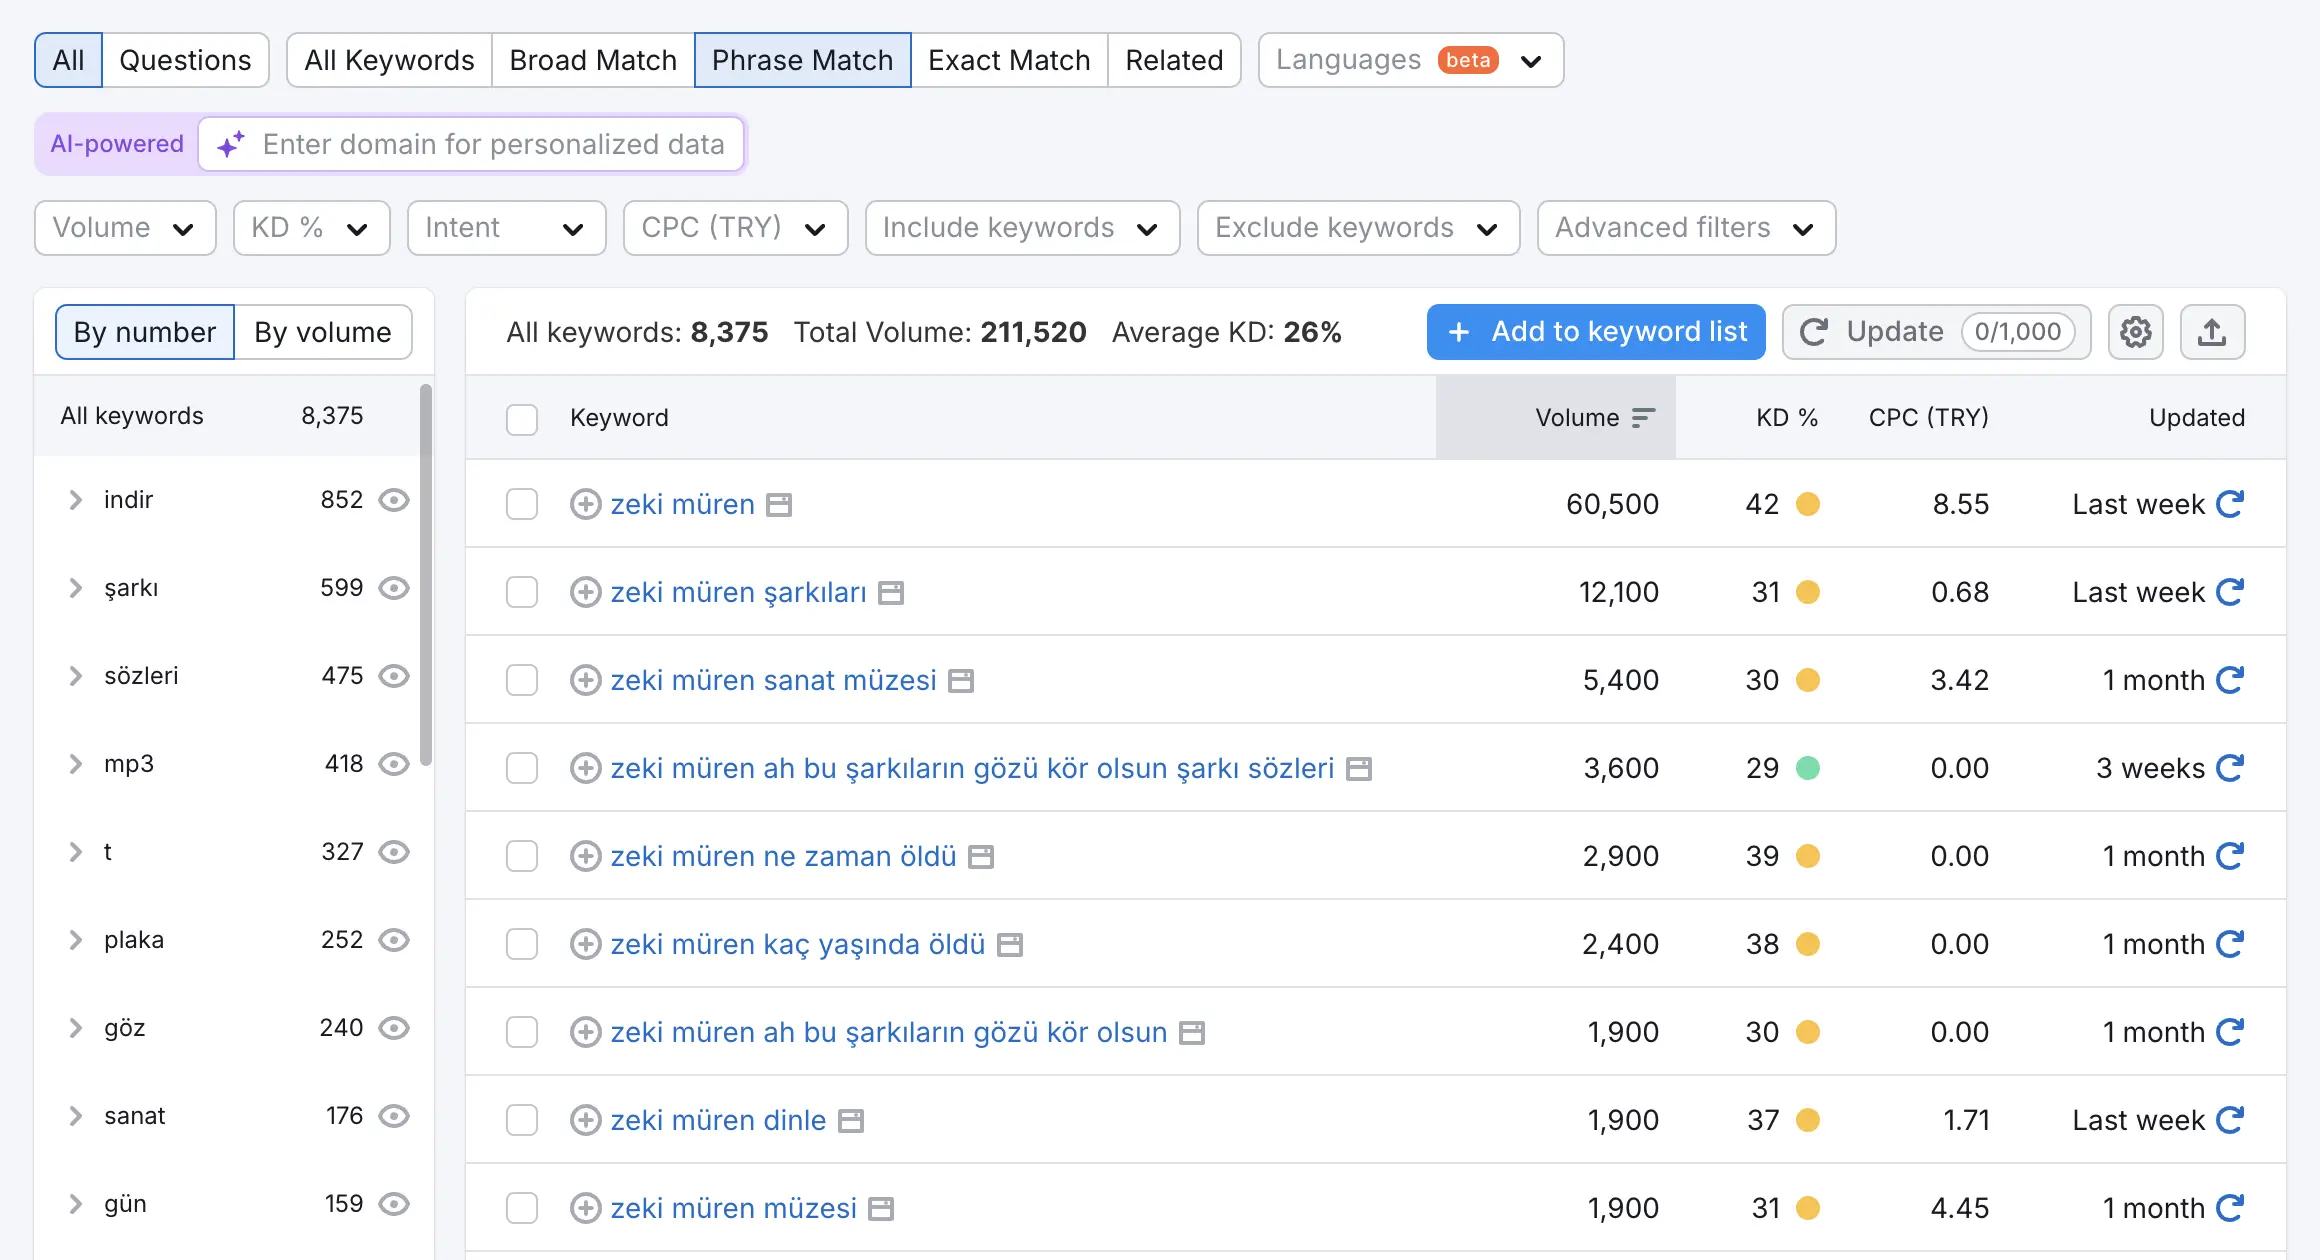Refresh the top 'zeki müren' row
2320x1260 pixels.
[2230, 504]
